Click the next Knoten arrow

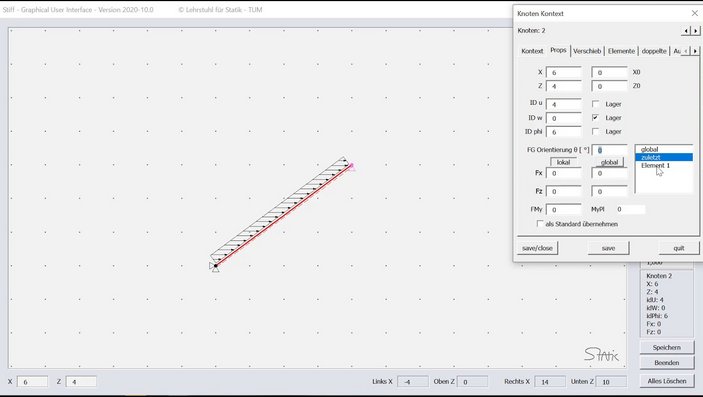pos(695,31)
